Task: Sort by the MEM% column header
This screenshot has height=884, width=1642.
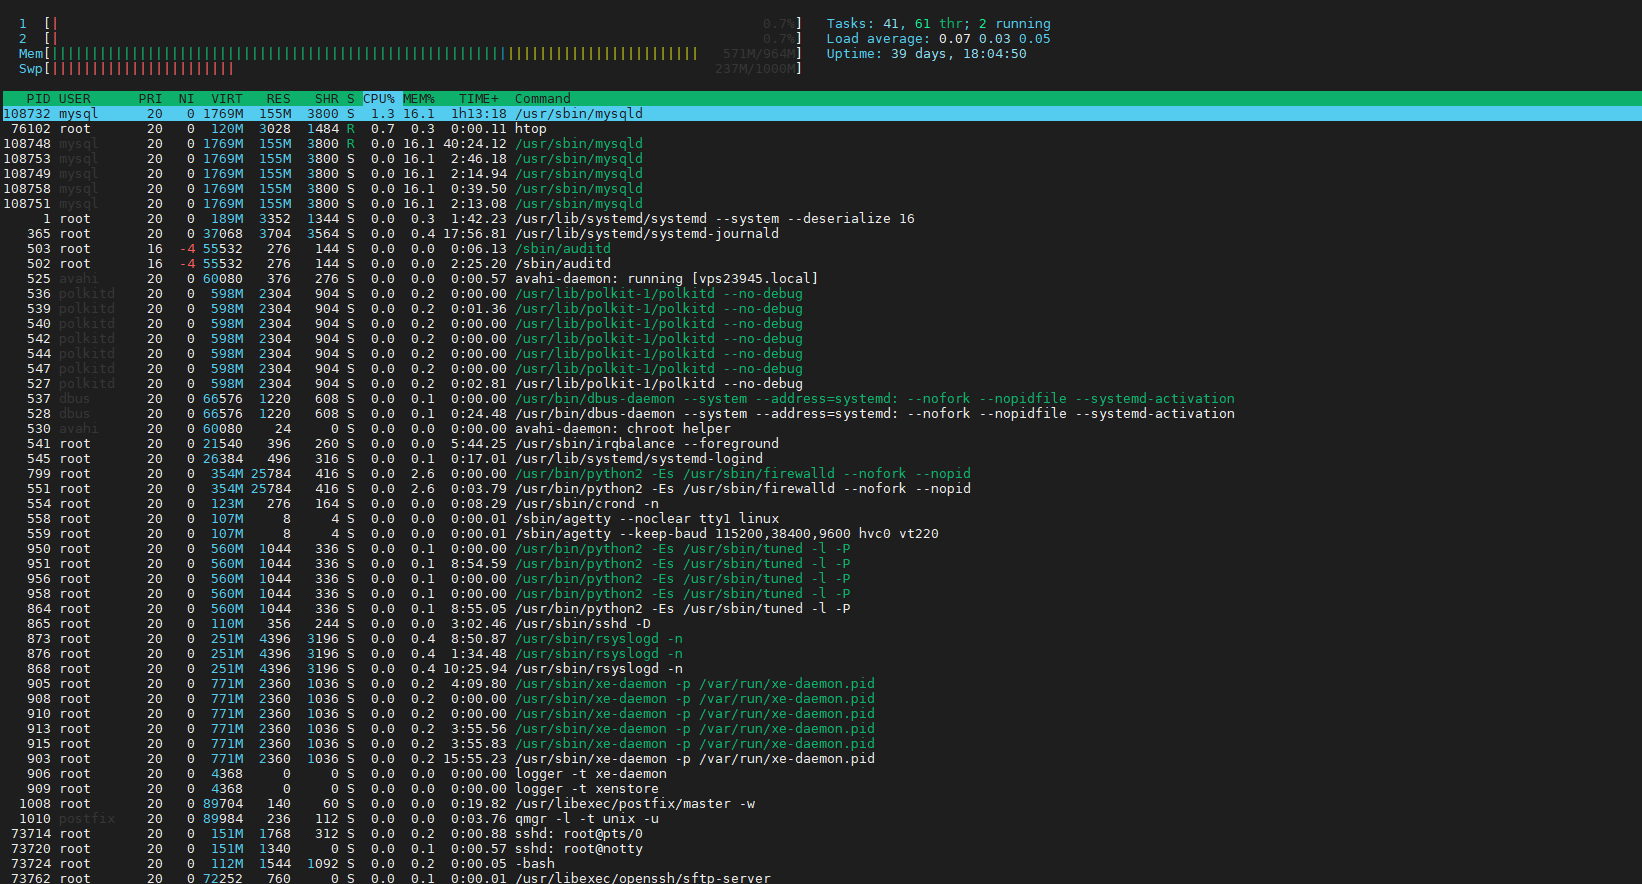Action: [419, 99]
